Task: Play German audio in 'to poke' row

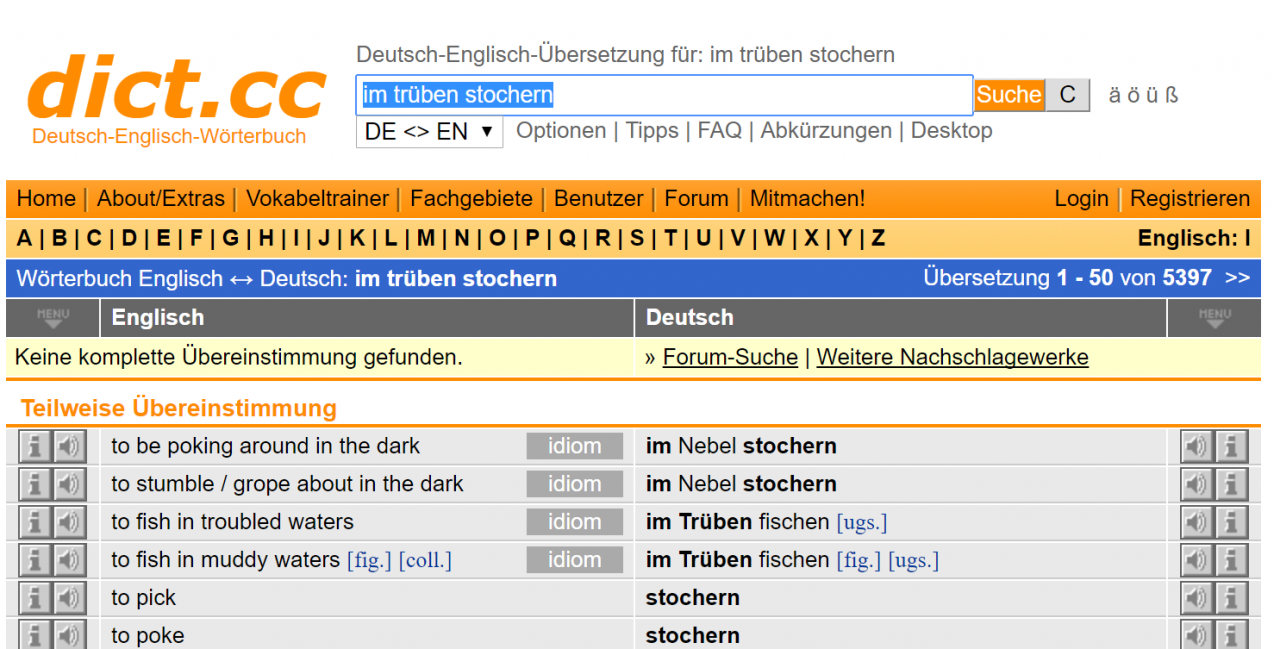Action: point(1197,635)
